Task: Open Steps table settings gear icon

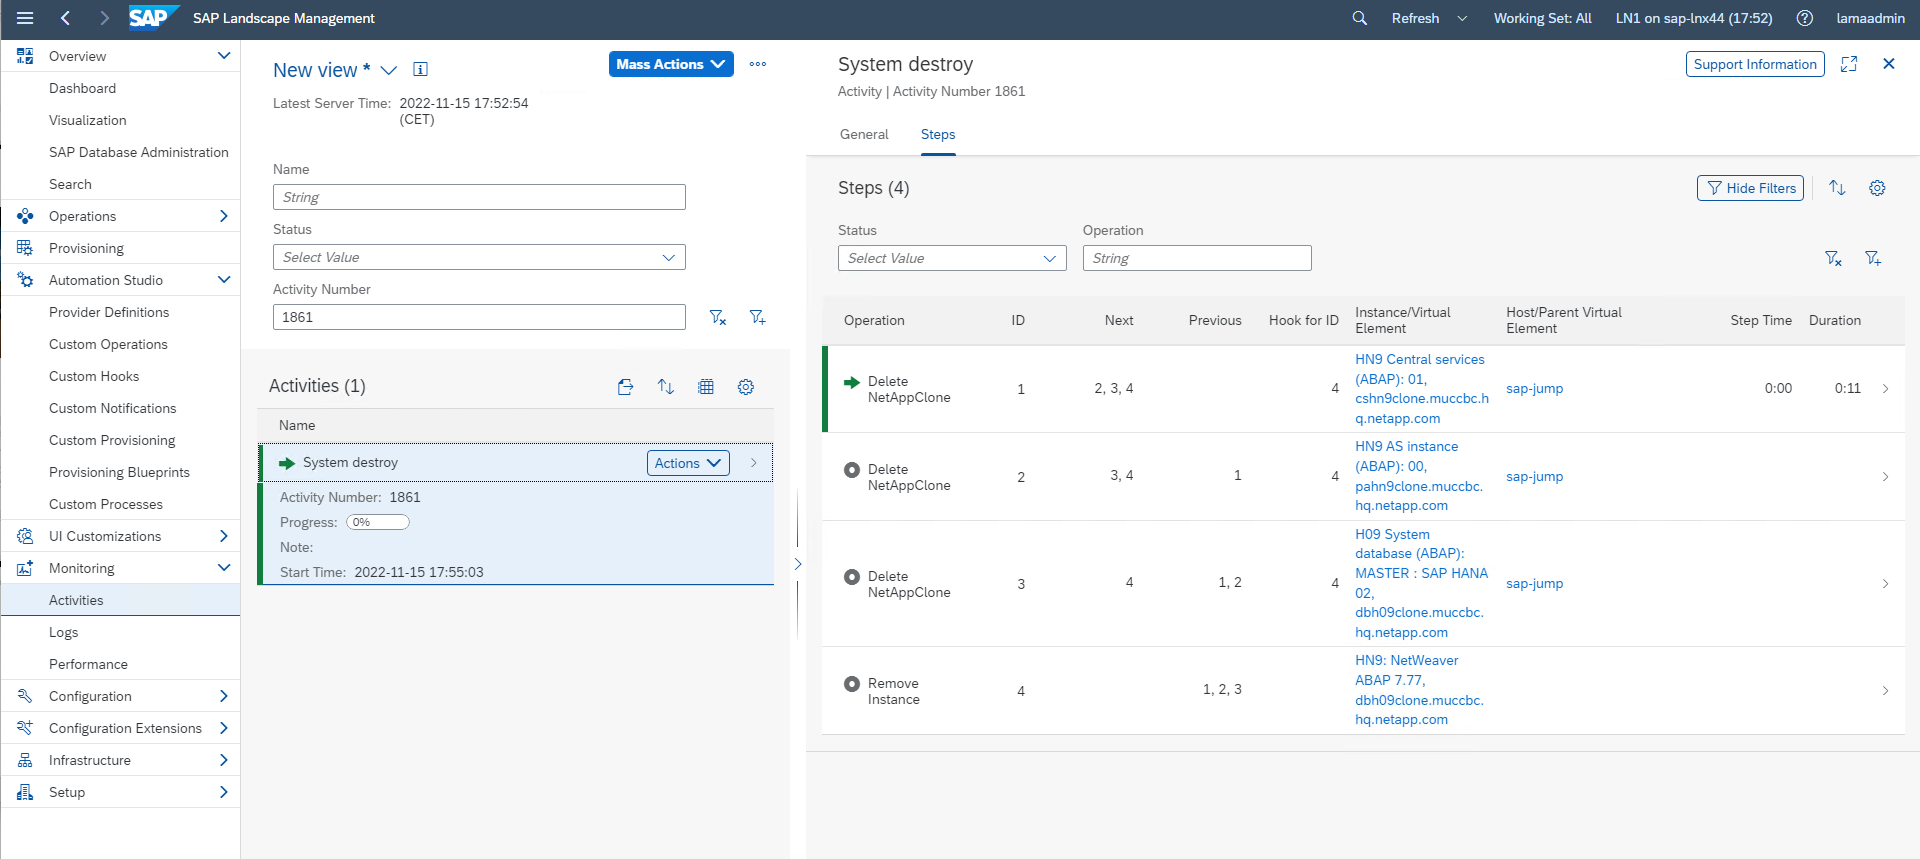Action: coord(1877,188)
